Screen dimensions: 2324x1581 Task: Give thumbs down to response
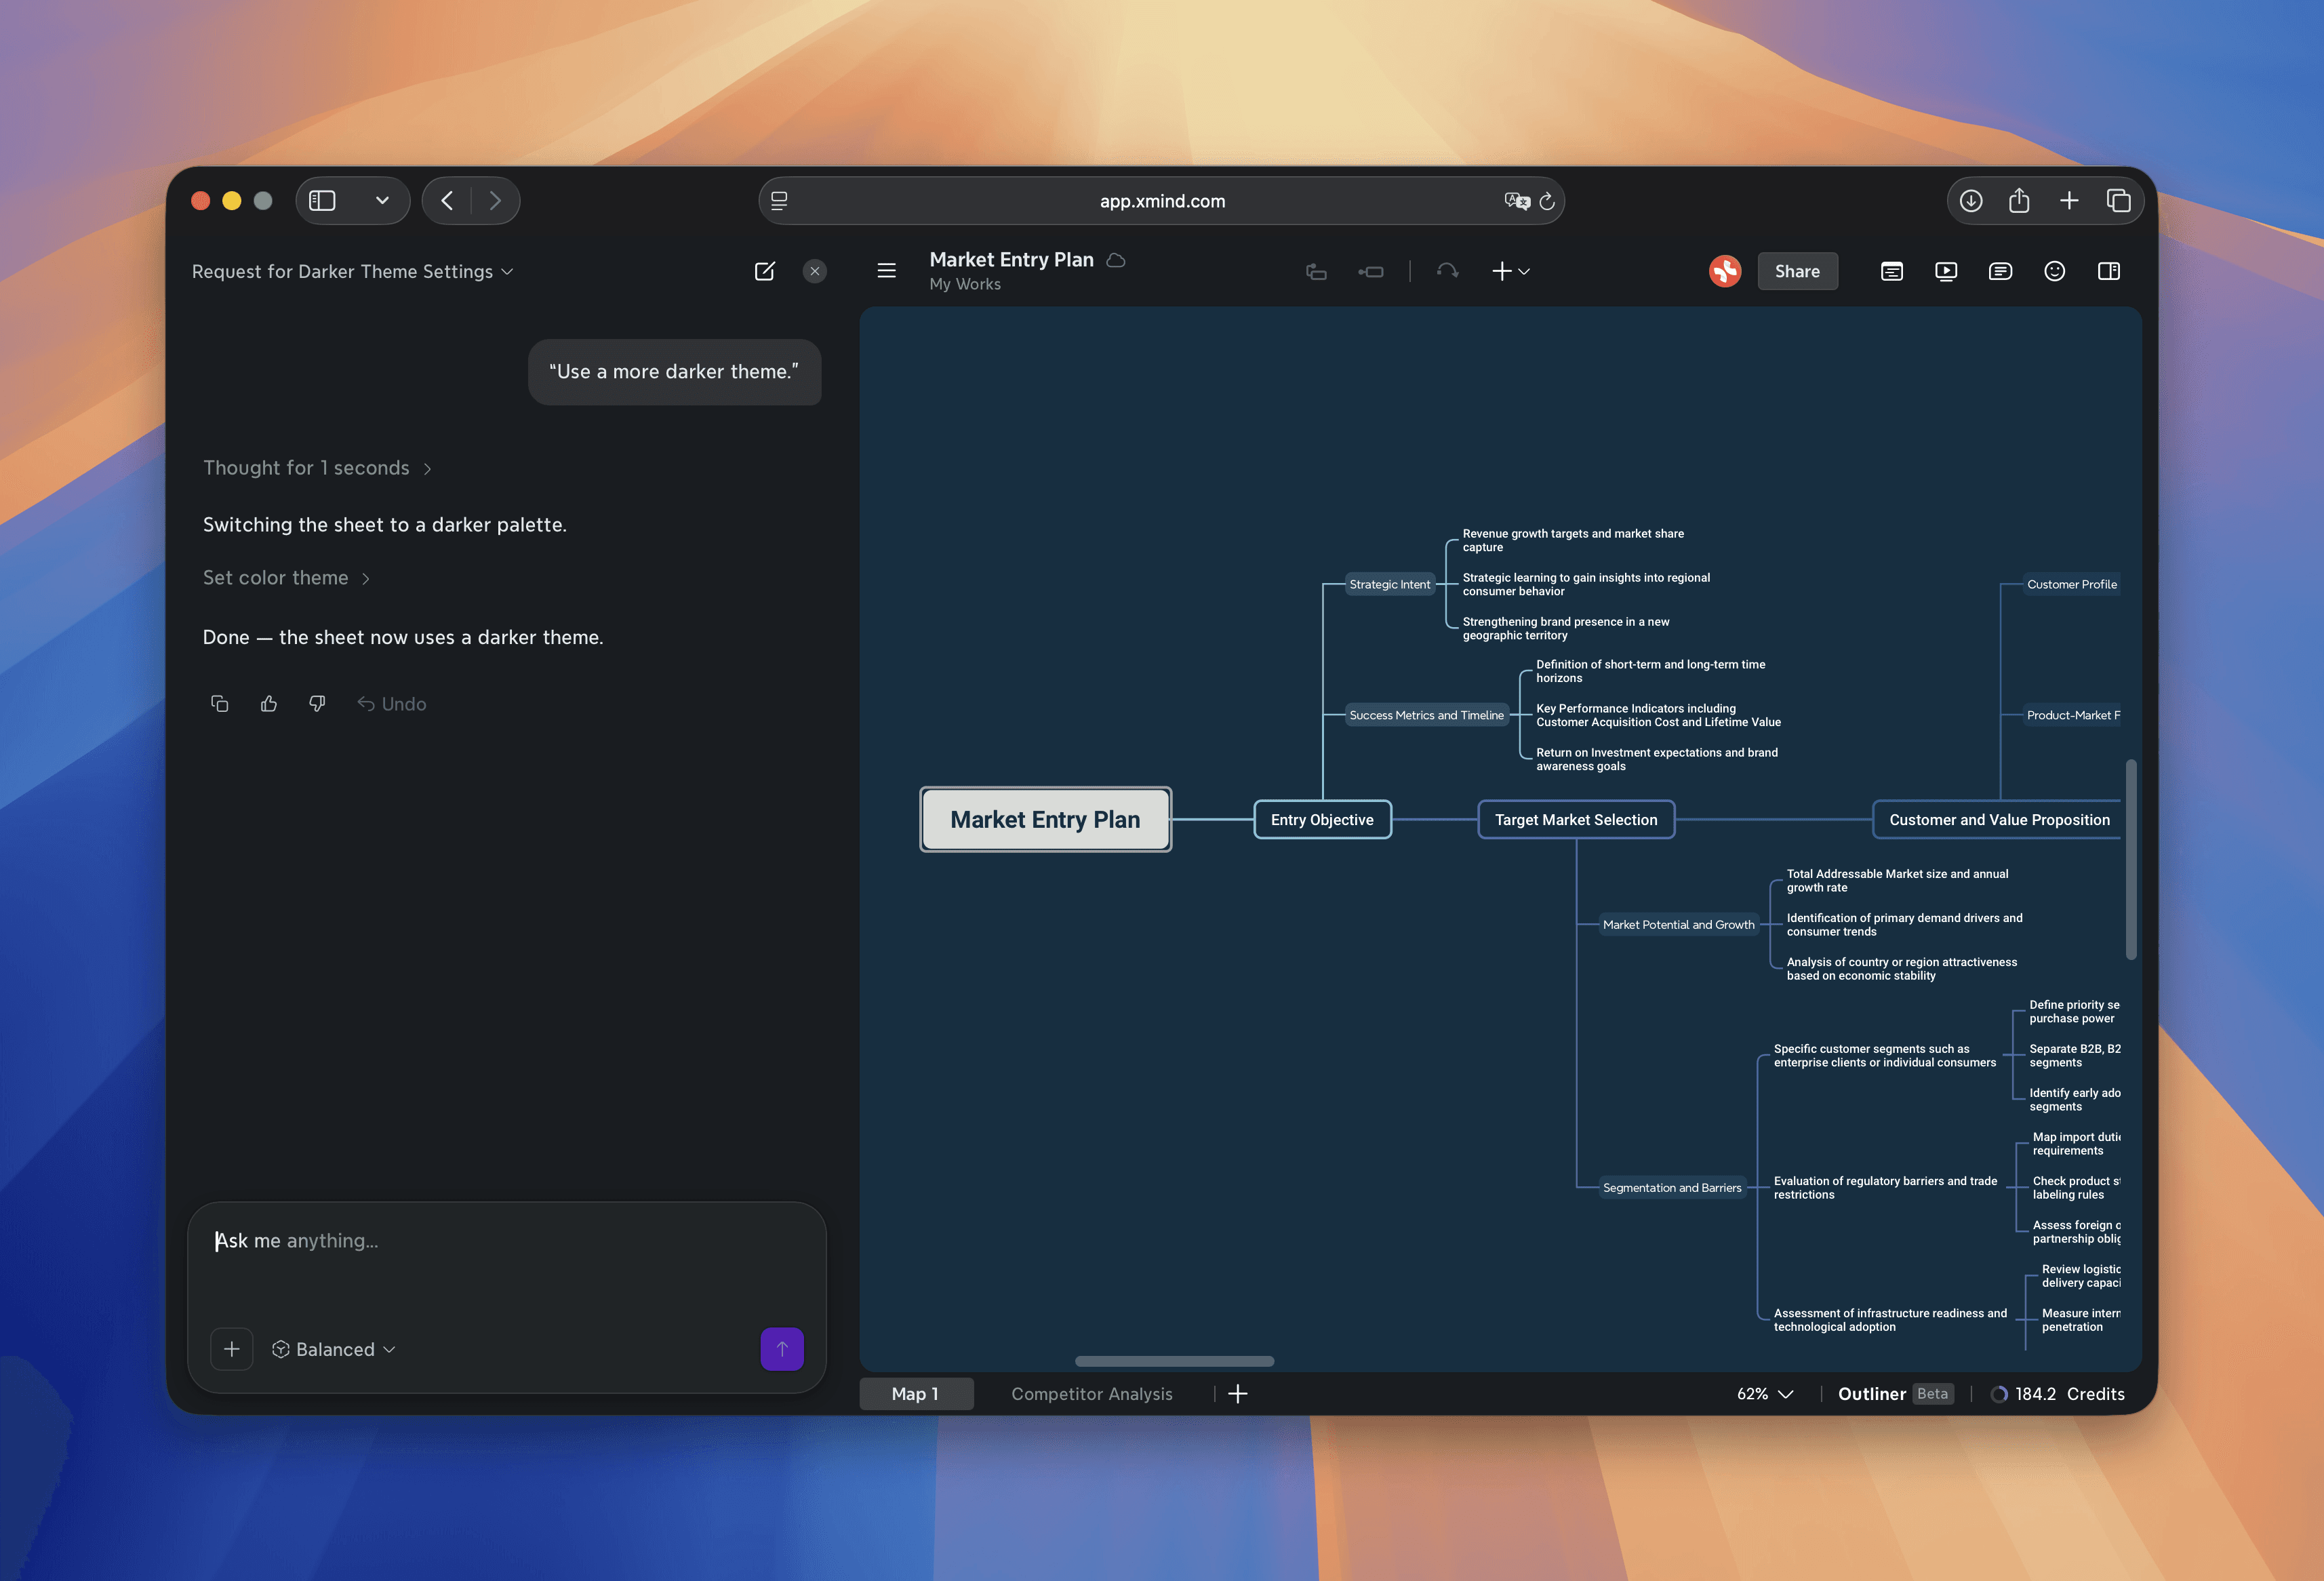318,704
